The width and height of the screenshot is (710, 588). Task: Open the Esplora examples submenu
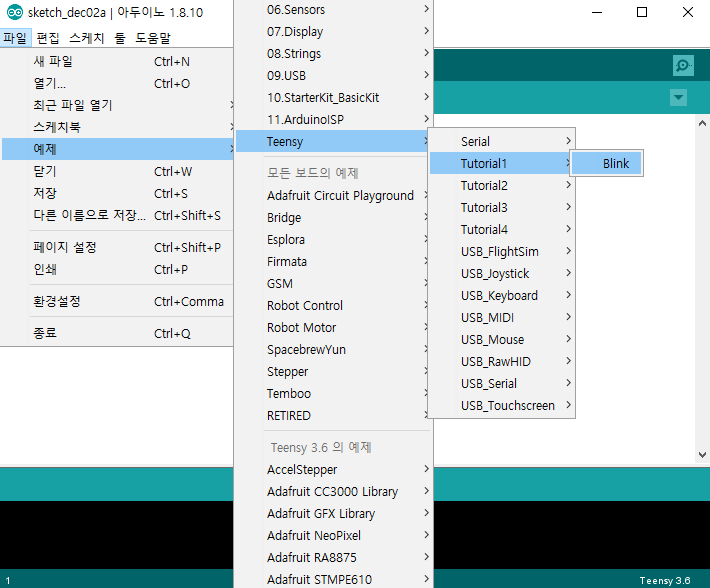tap(333, 239)
